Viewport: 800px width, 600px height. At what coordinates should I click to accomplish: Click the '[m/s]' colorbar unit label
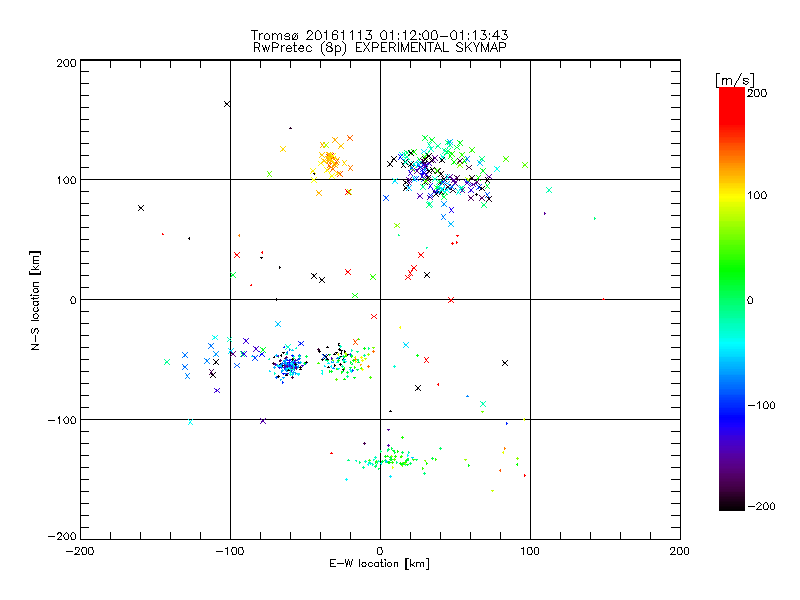[735, 80]
